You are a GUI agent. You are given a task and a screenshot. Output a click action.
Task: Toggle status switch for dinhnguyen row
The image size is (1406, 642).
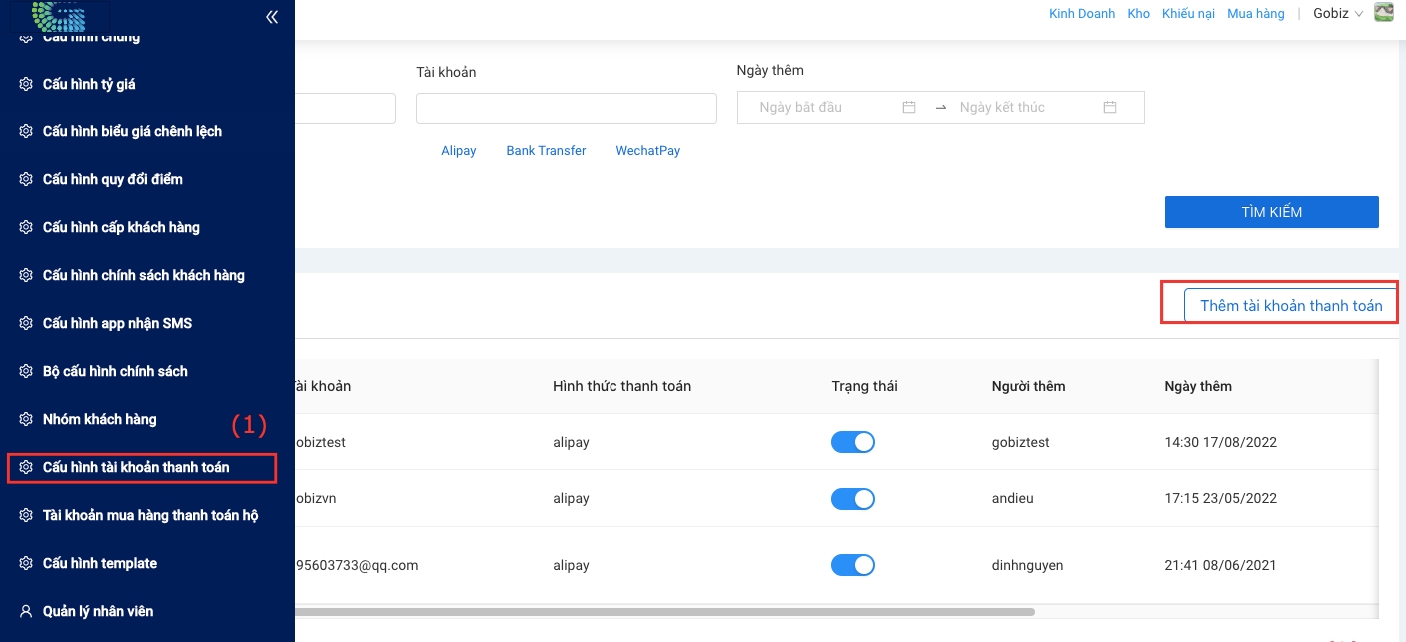click(852, 565)
